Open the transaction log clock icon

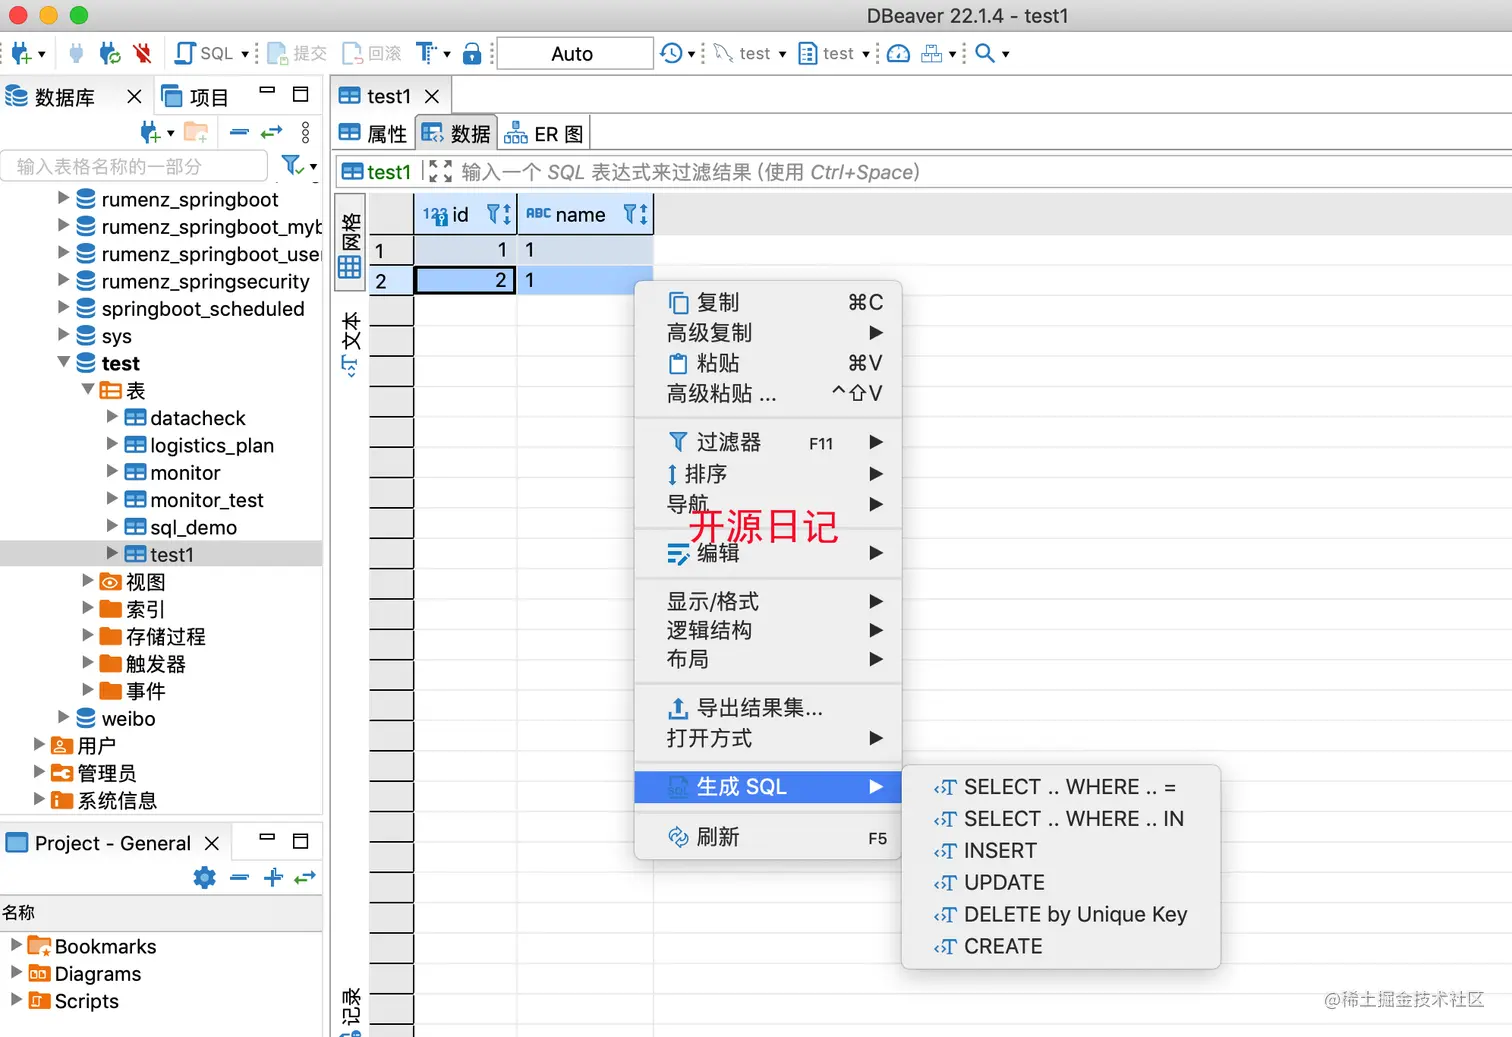pos(672,53)
